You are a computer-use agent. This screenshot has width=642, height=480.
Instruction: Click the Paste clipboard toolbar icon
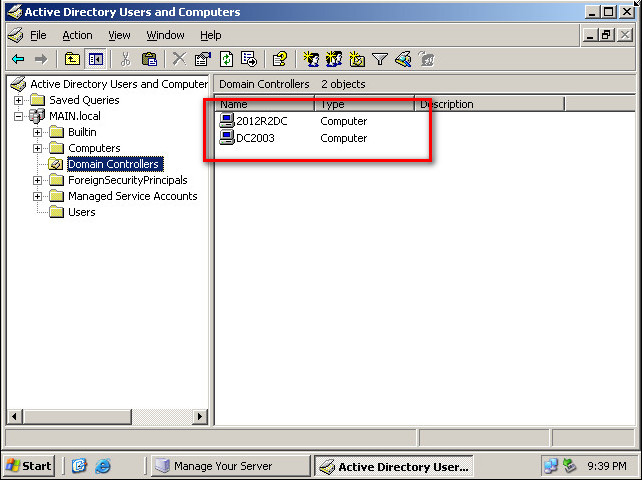(x=149, y=60)
